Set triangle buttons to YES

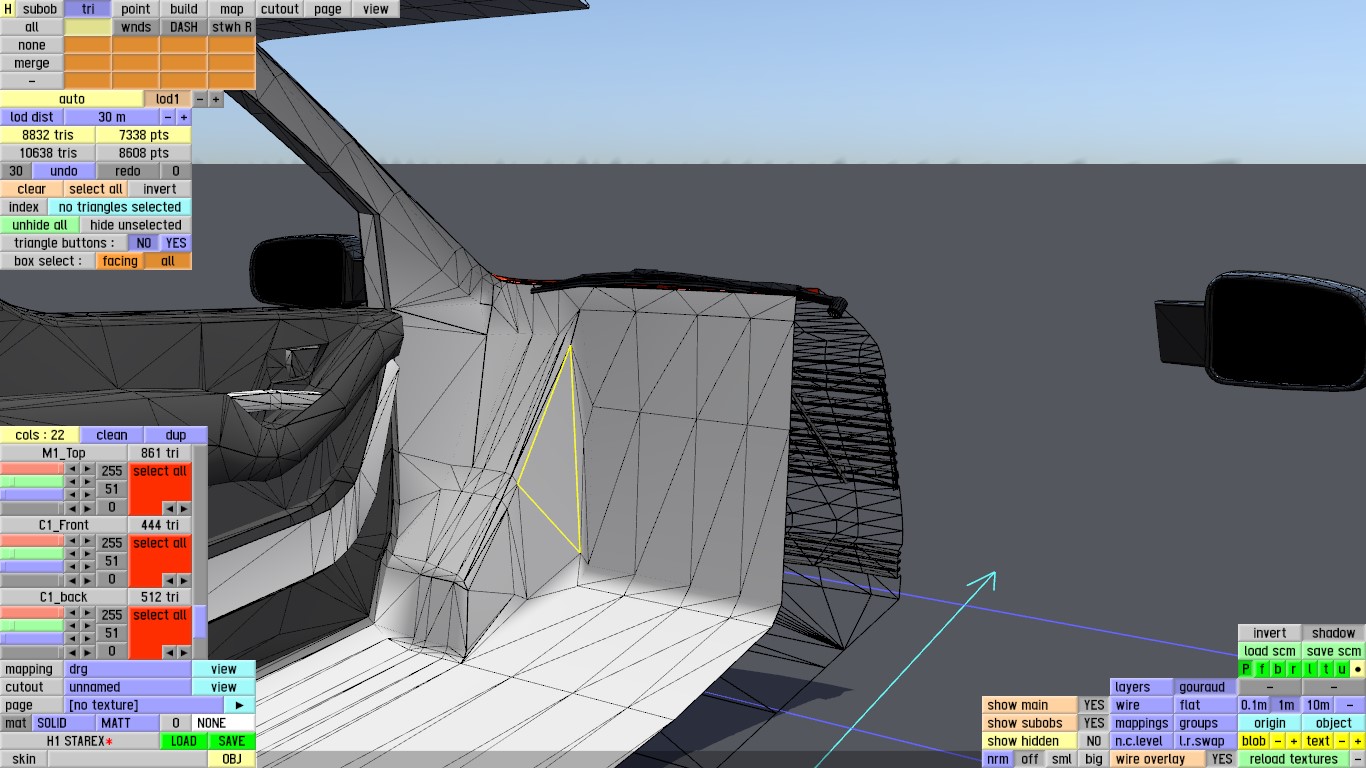[176, 243]
